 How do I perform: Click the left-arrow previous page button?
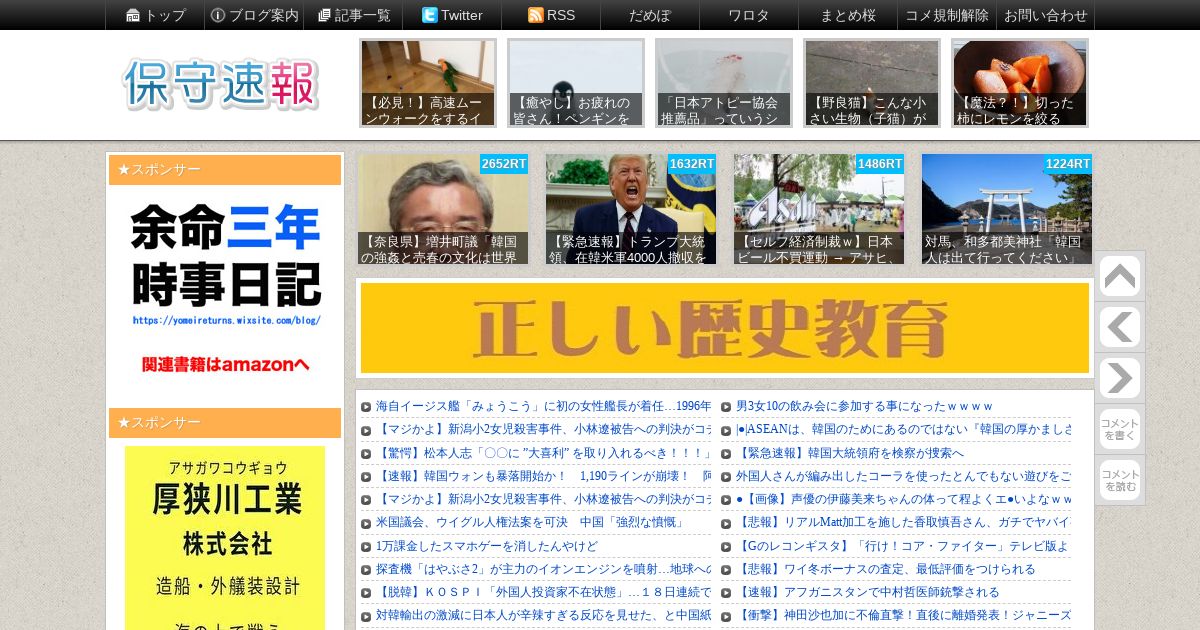(x=1119, y=327)
